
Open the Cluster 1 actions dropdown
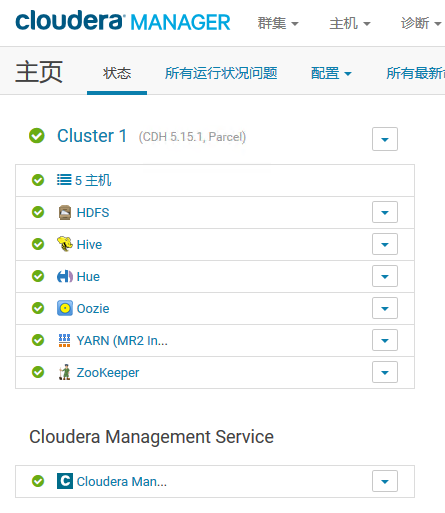coord(385,139)
